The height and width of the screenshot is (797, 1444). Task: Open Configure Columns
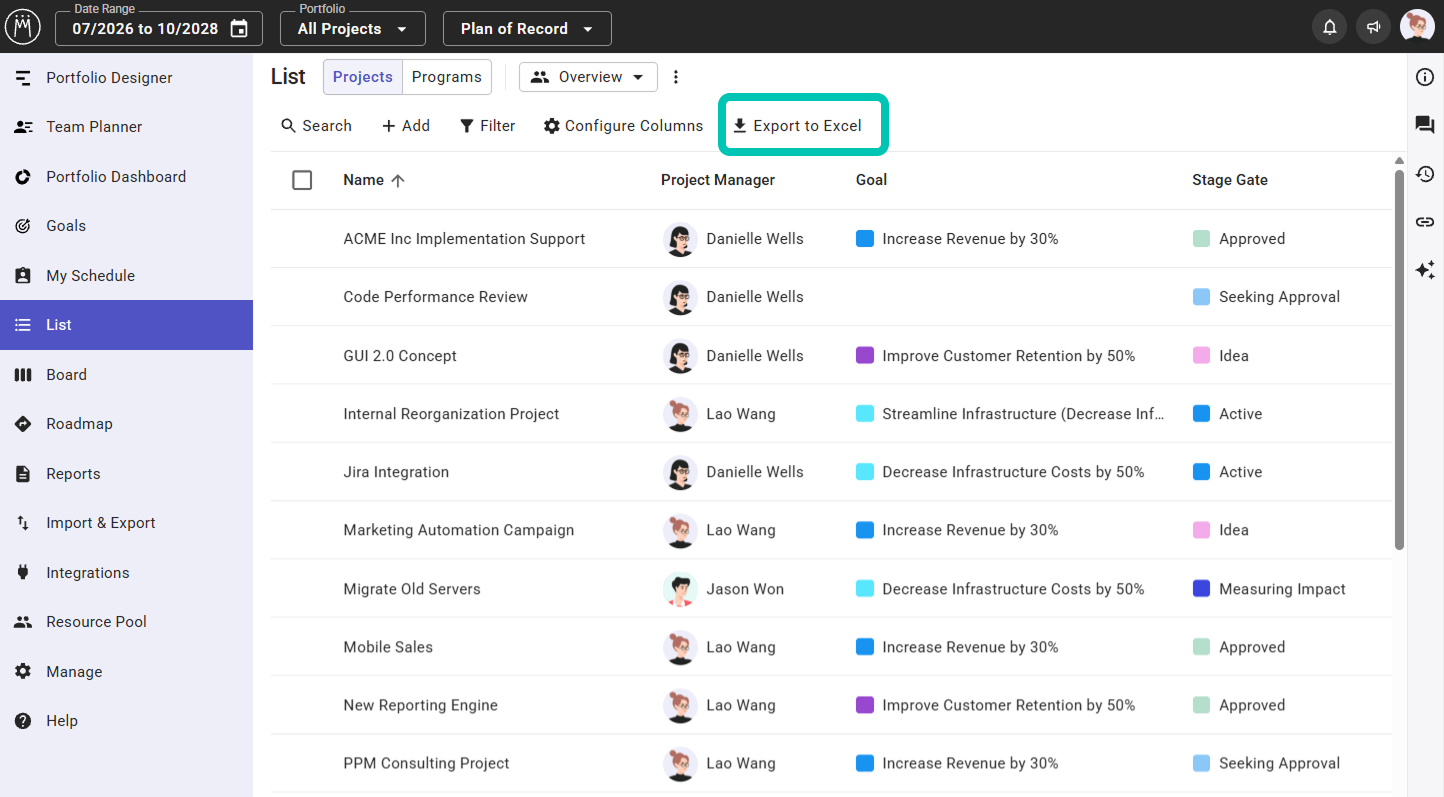click(623, 126)
